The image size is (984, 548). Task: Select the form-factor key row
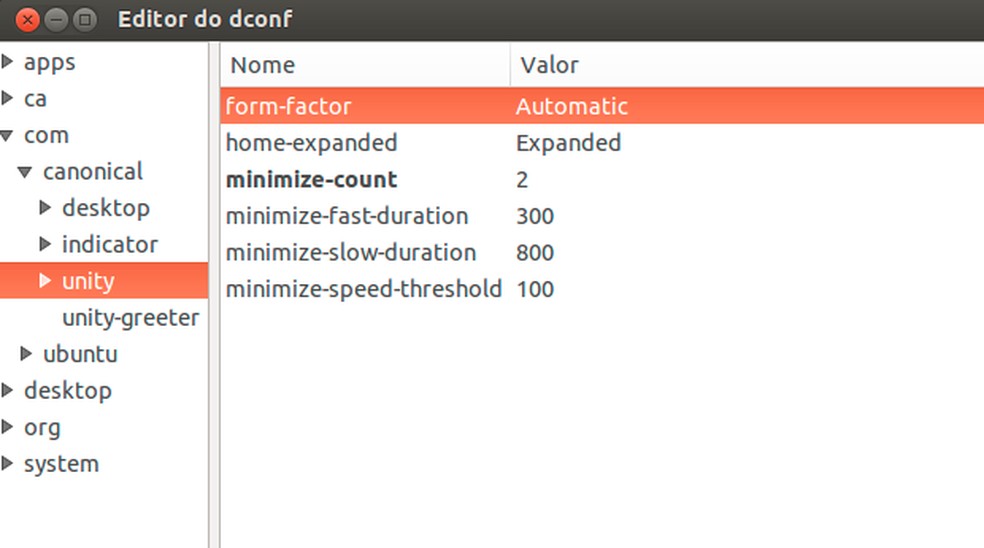pyautogui.click(x=289, y=106)
